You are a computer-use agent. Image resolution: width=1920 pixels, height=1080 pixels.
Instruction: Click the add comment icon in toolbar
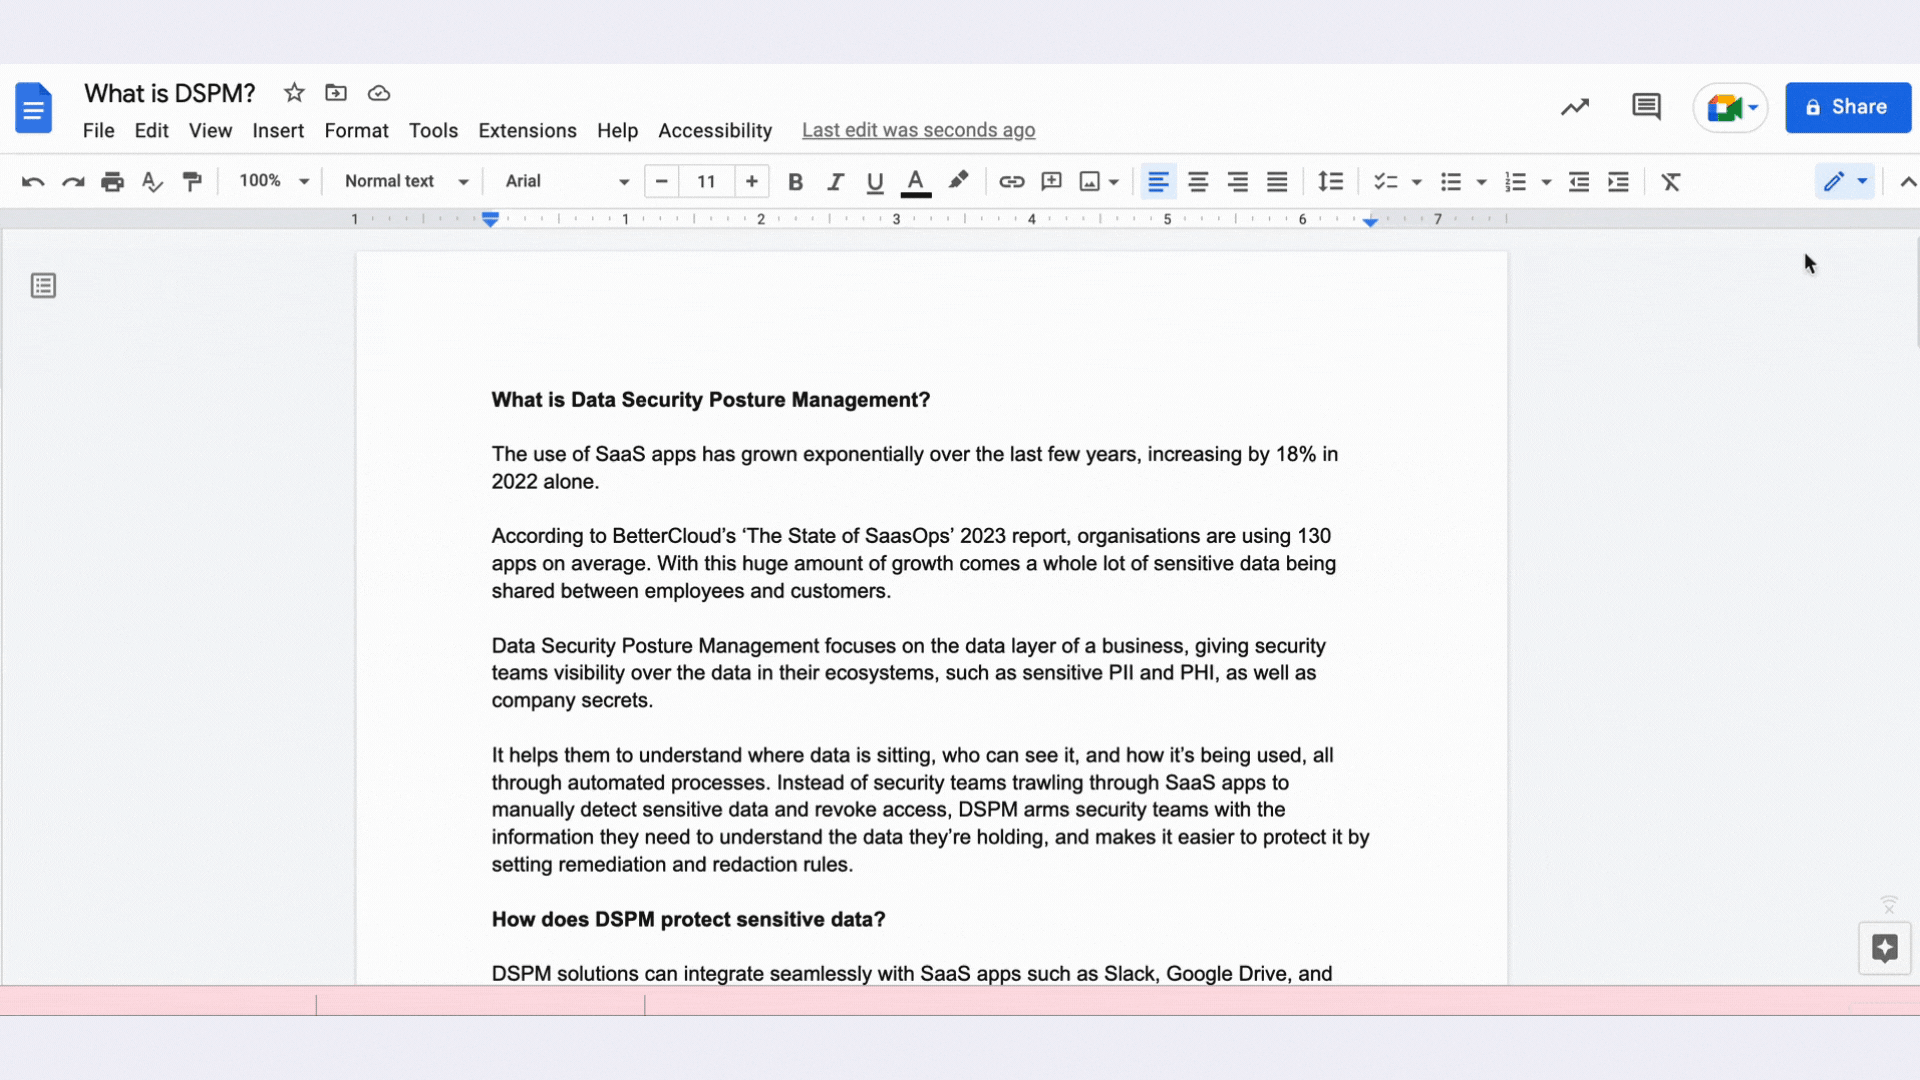1051,181
